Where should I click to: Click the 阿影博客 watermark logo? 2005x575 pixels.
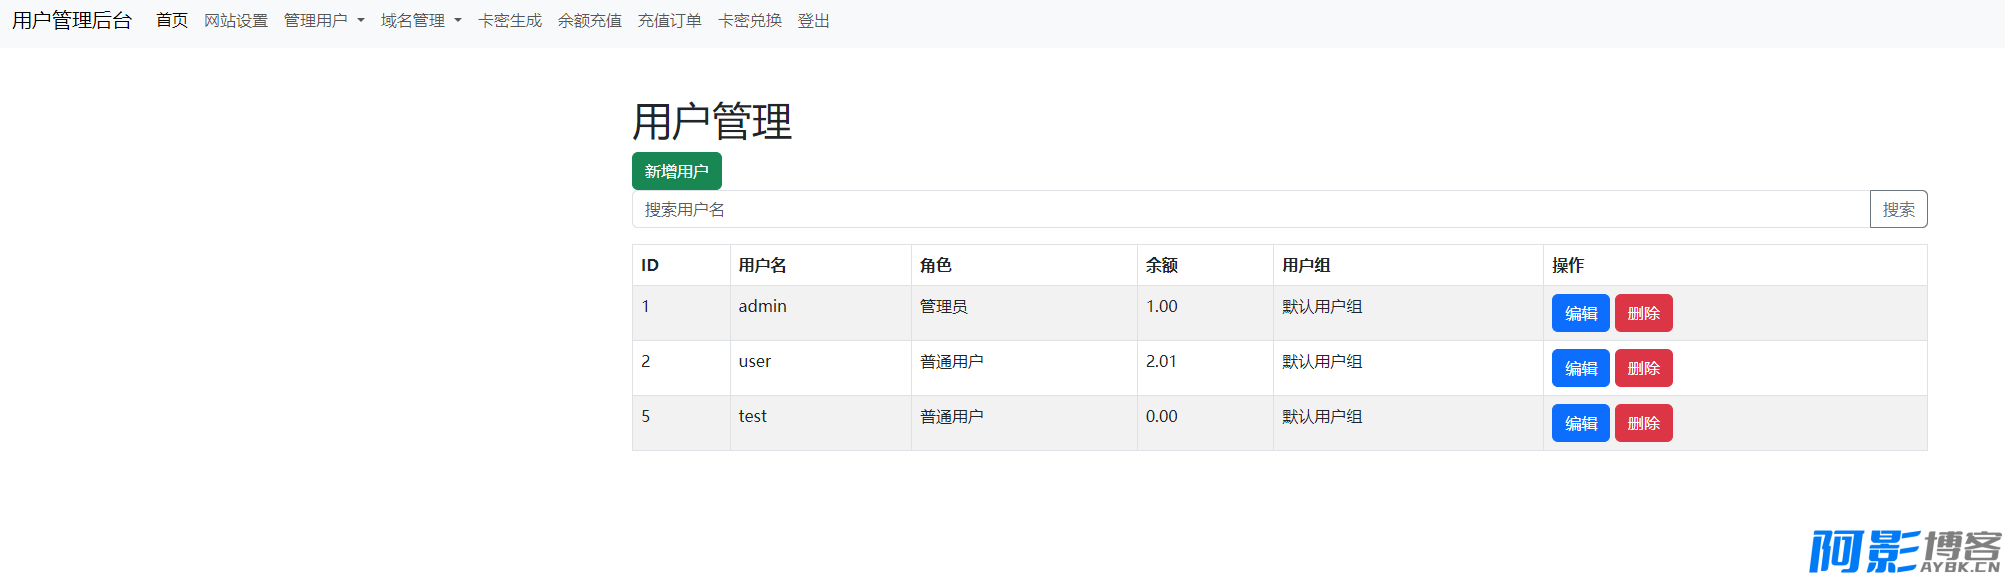tap(1905, 551)
